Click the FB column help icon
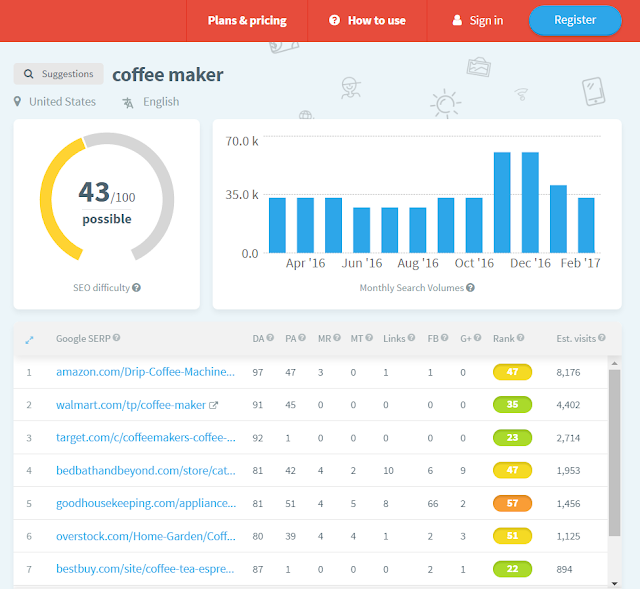This screenshot has height=589, width=640. 444,338
